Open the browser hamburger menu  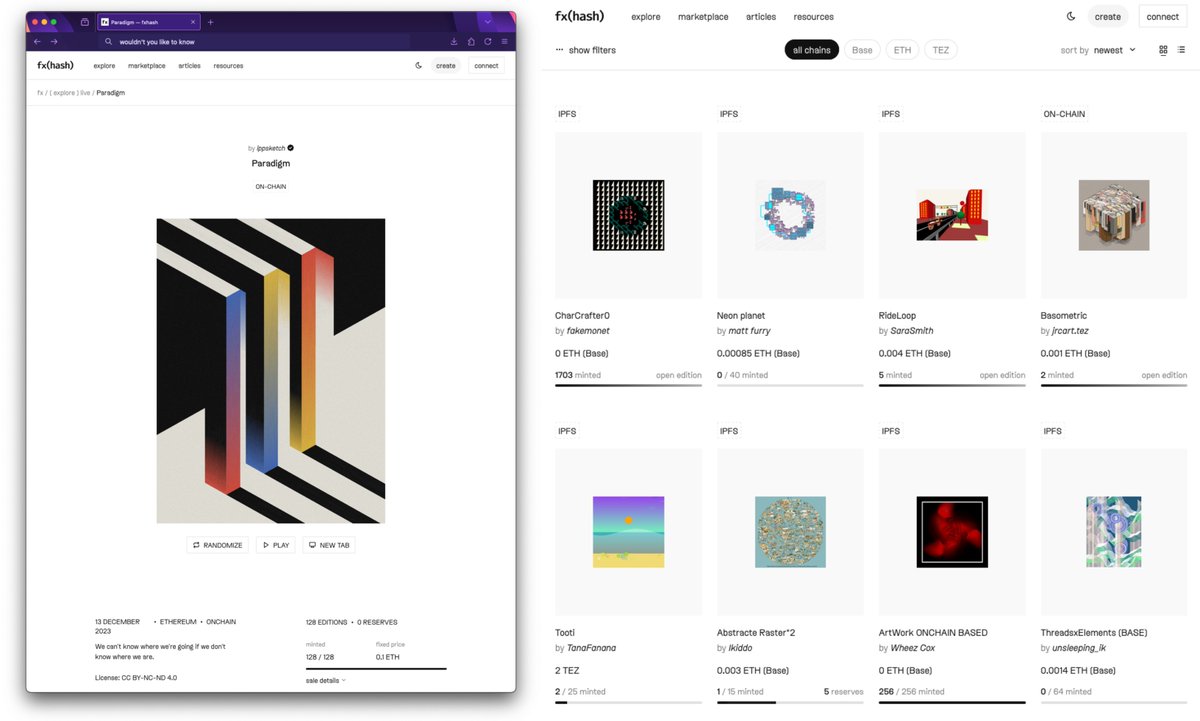coord(504,42)
